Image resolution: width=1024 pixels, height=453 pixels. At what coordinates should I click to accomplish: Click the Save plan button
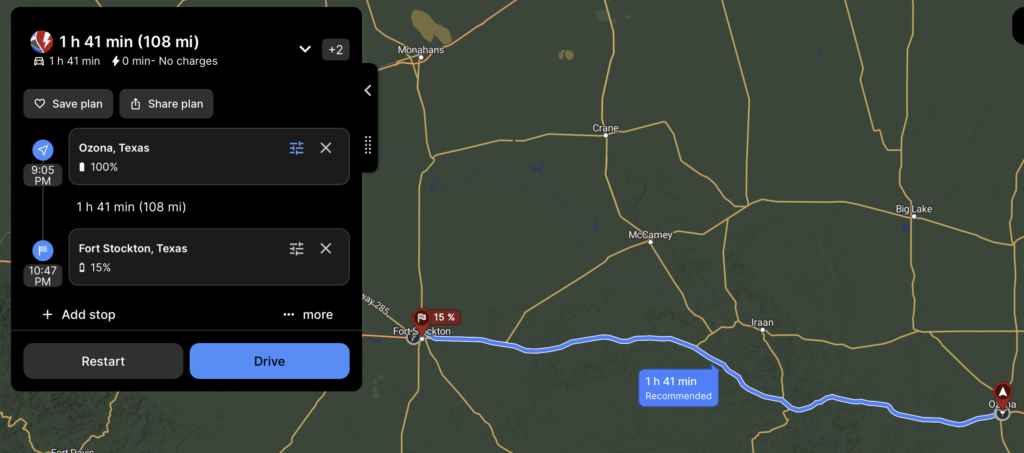[68, 104]
